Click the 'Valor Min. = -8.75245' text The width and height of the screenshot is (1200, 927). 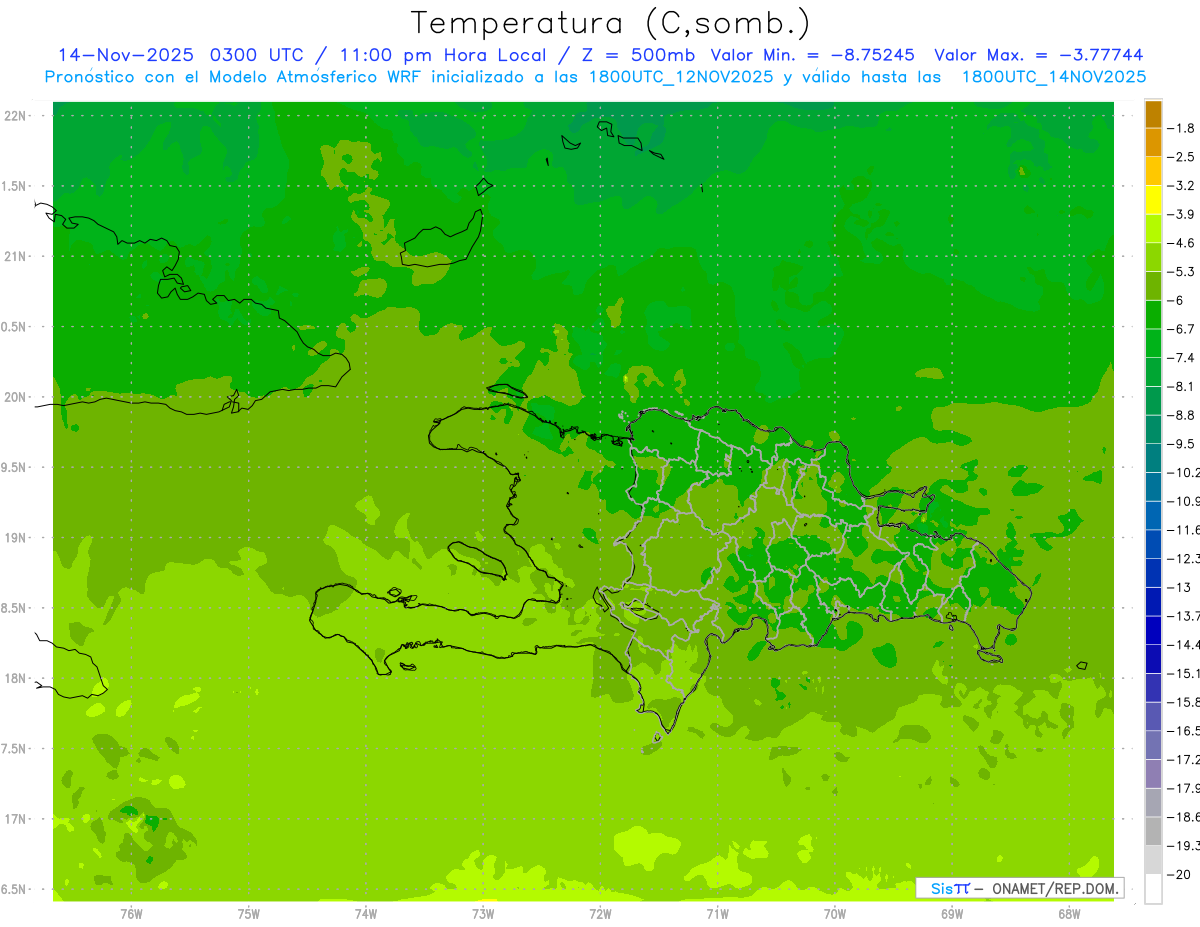pos(813,55)
